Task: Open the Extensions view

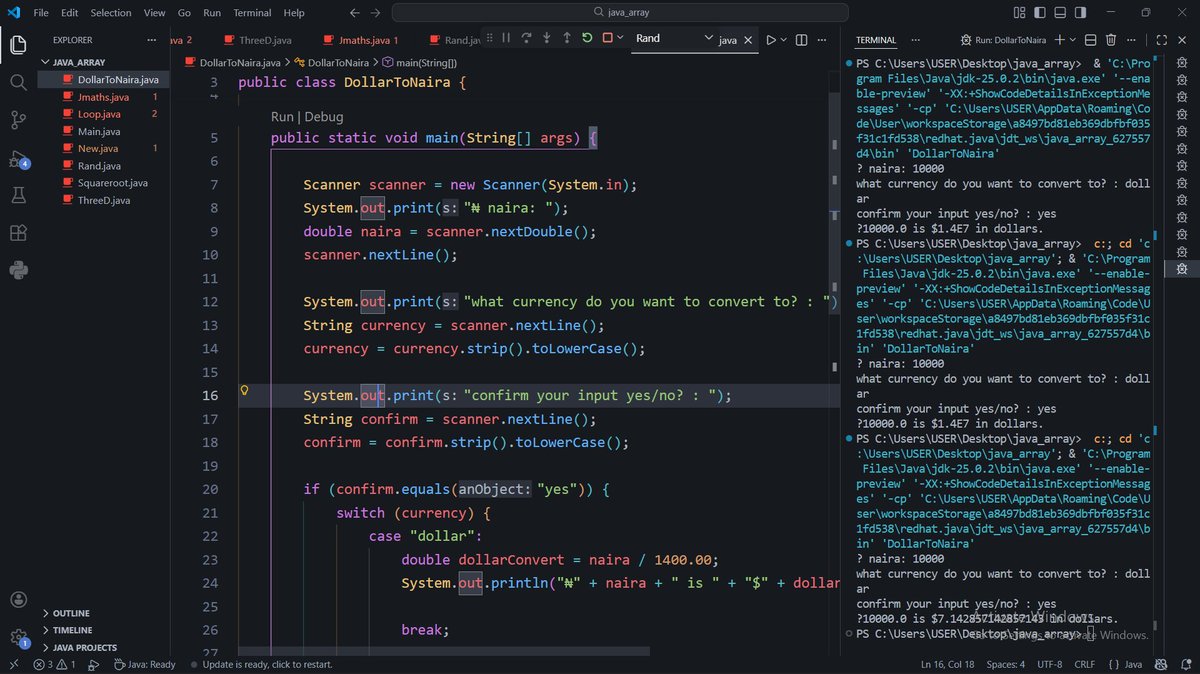Action: click(x=18, y=233)
